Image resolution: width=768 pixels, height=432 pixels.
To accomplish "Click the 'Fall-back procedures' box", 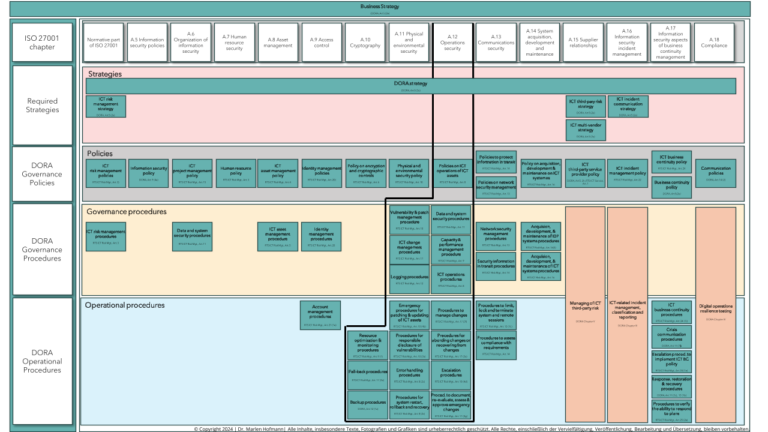I will pyautogui.click(x=368, y=375).
